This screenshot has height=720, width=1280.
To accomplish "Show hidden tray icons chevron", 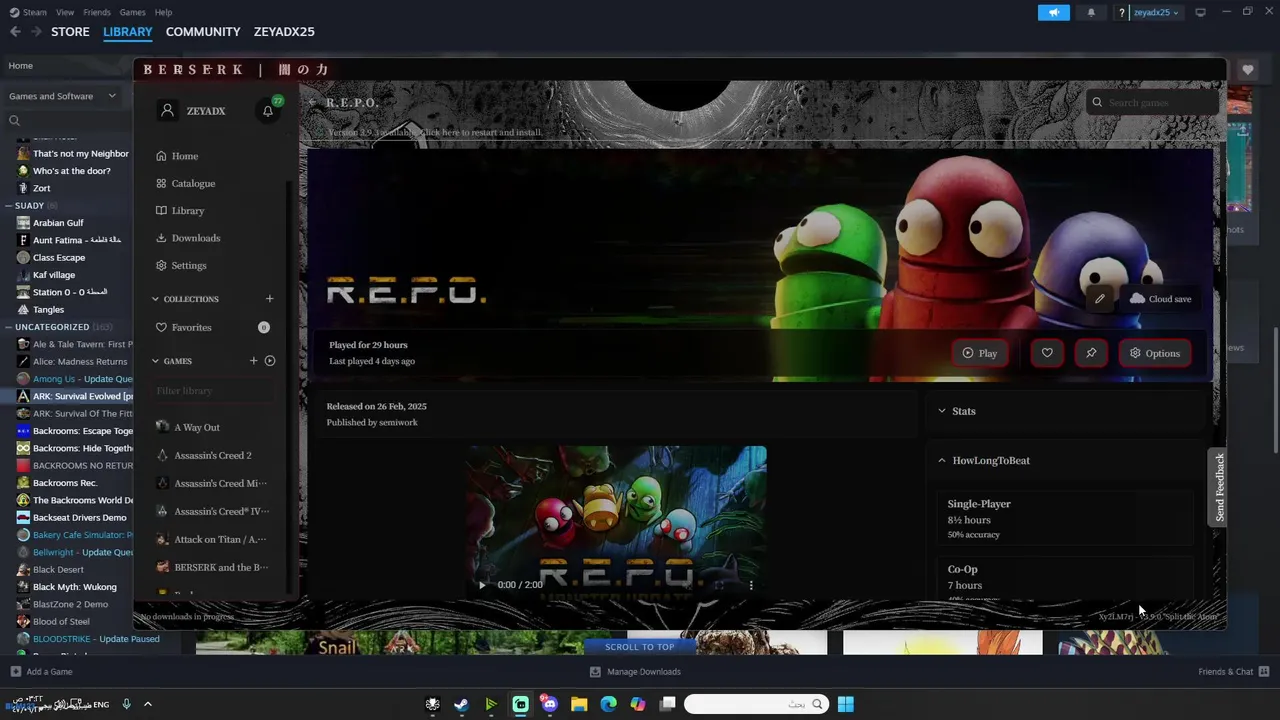I will (147, 704).
